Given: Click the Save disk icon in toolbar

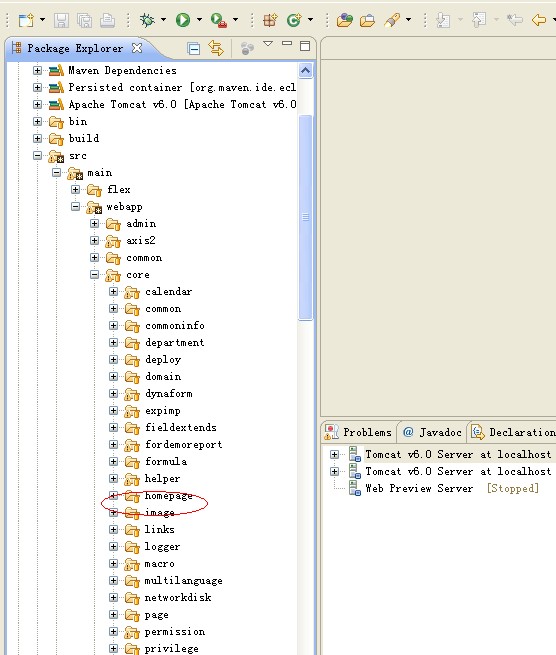Looking at the screenshot, I should 61,20.
